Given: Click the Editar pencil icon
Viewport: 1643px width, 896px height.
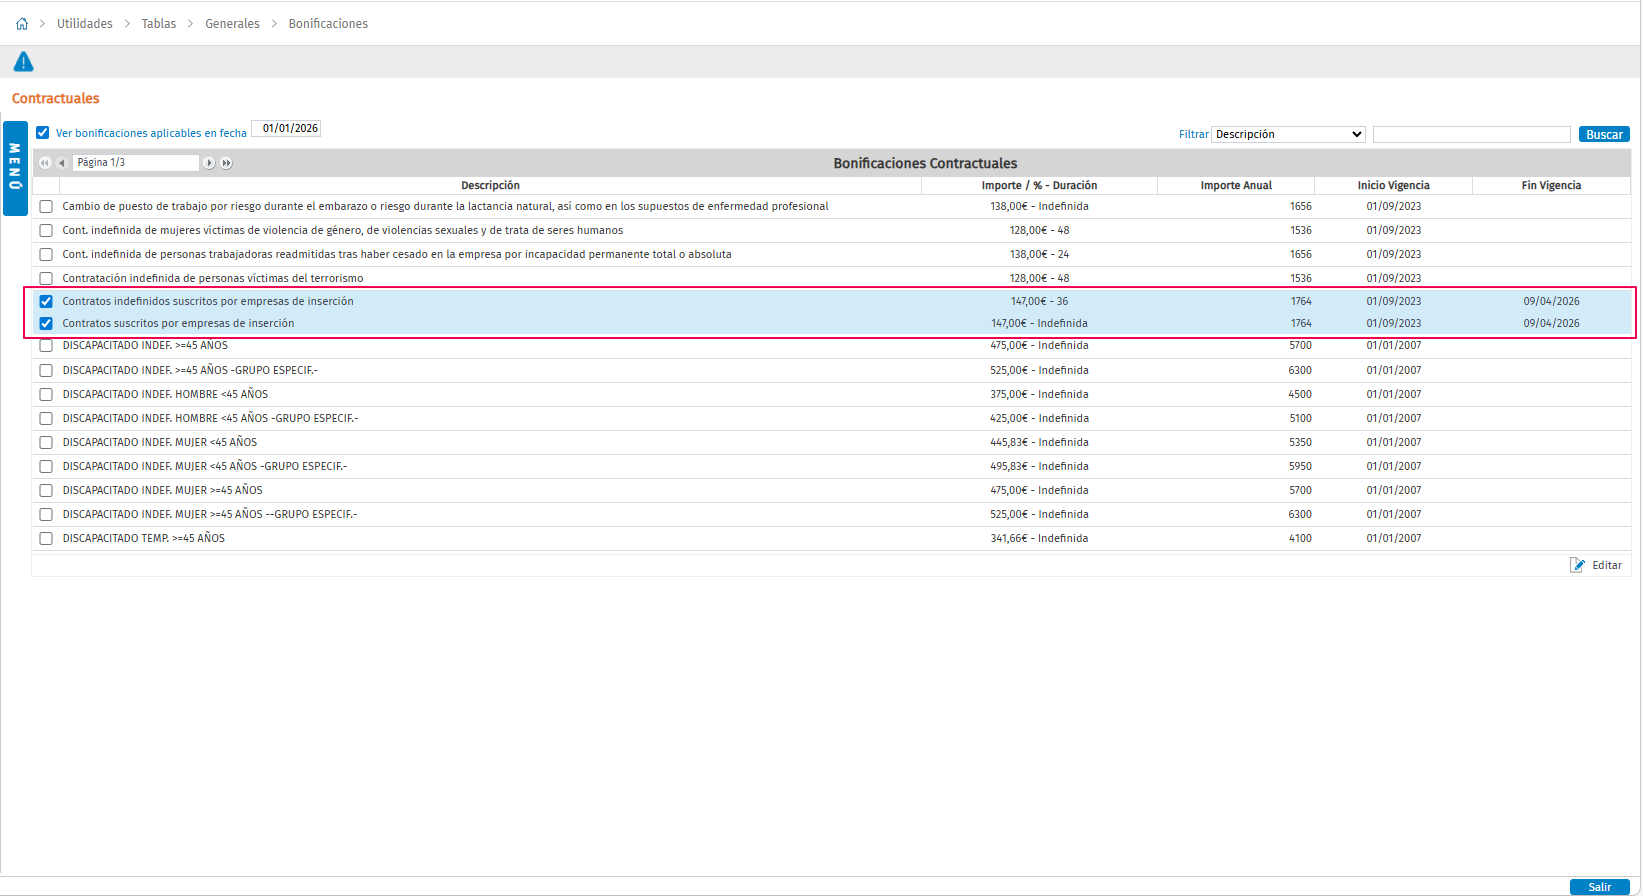Looking at the screenshot, I should [1578, 565].
